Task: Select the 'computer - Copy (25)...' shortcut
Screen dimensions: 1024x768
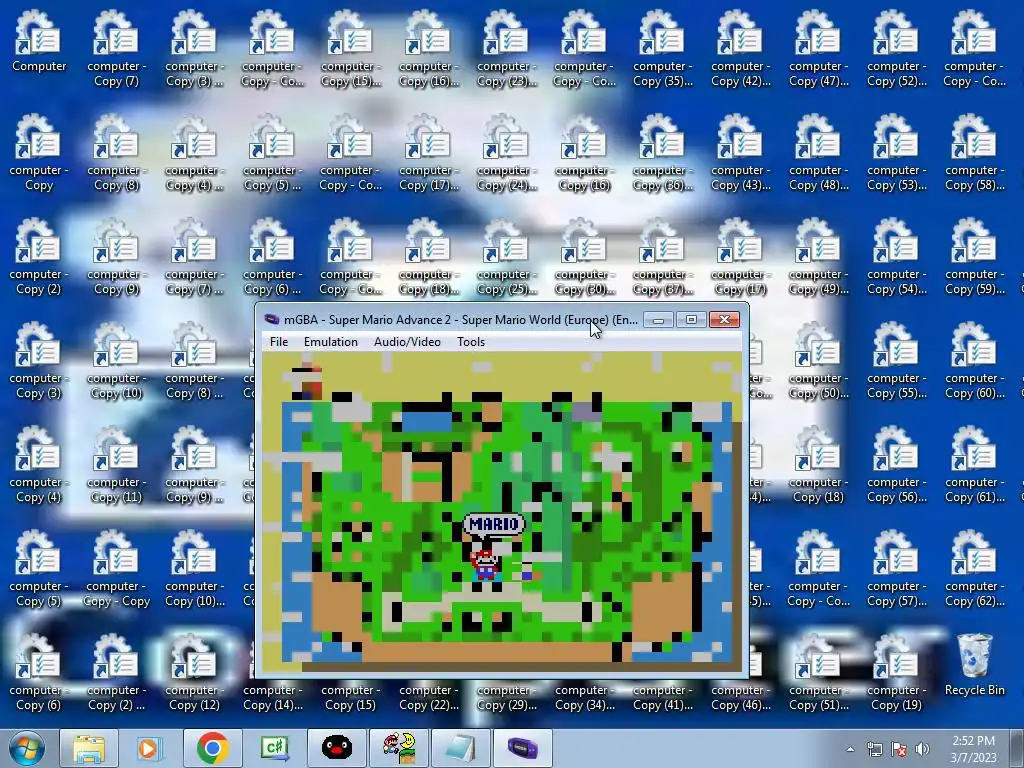Action: [x=506, y=257]
